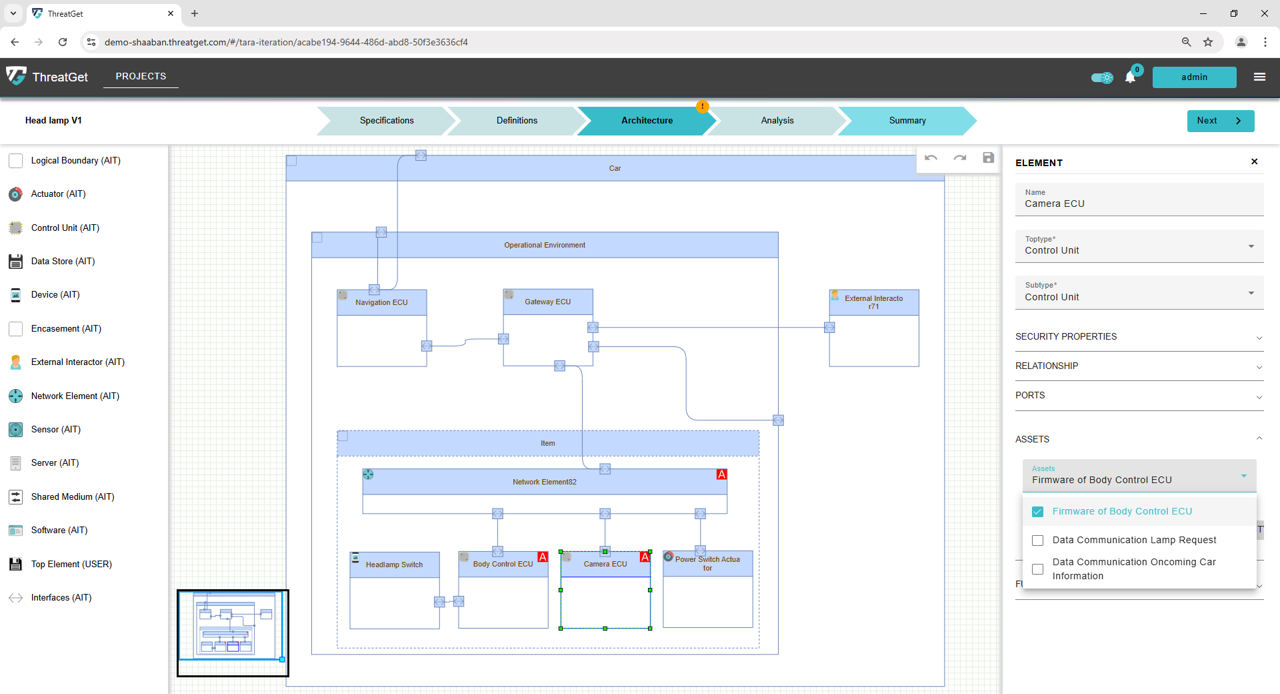Expand the Security Properties section
This screenshot has width=1280, height=694.
click(1138, 337)
